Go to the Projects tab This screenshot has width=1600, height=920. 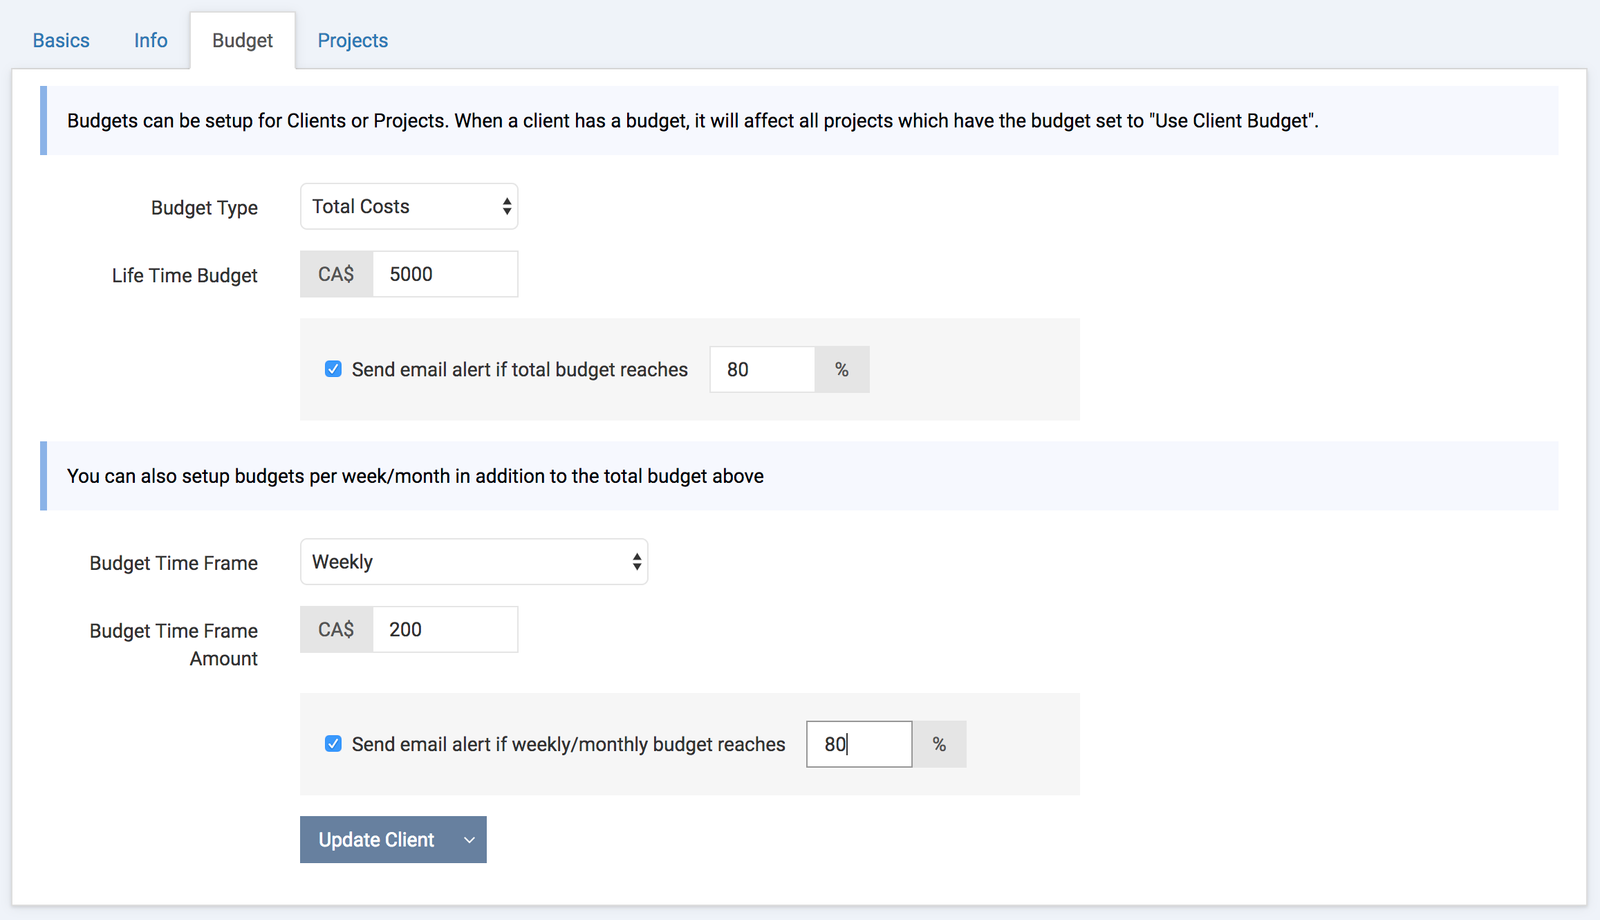tap(352, 41)
